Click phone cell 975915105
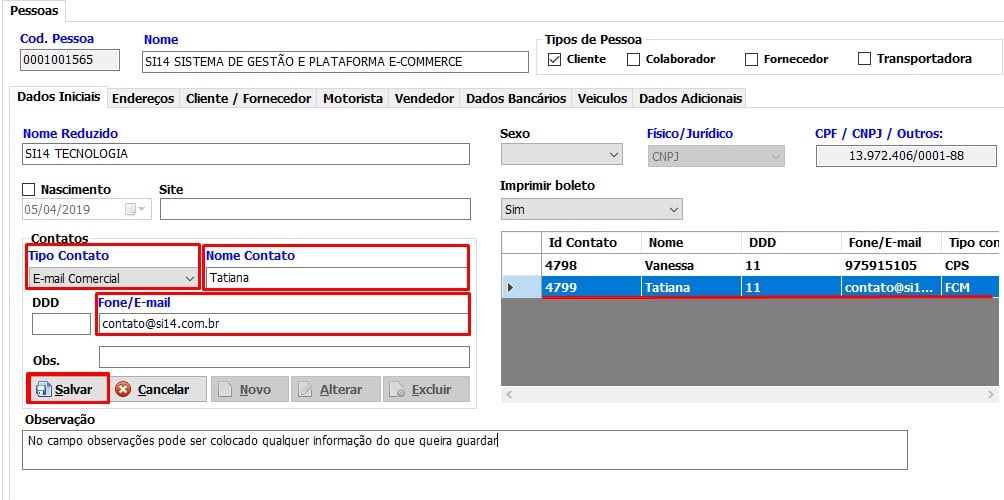The height and width of the screenshot is (500, 1004). tap(890, 265)
